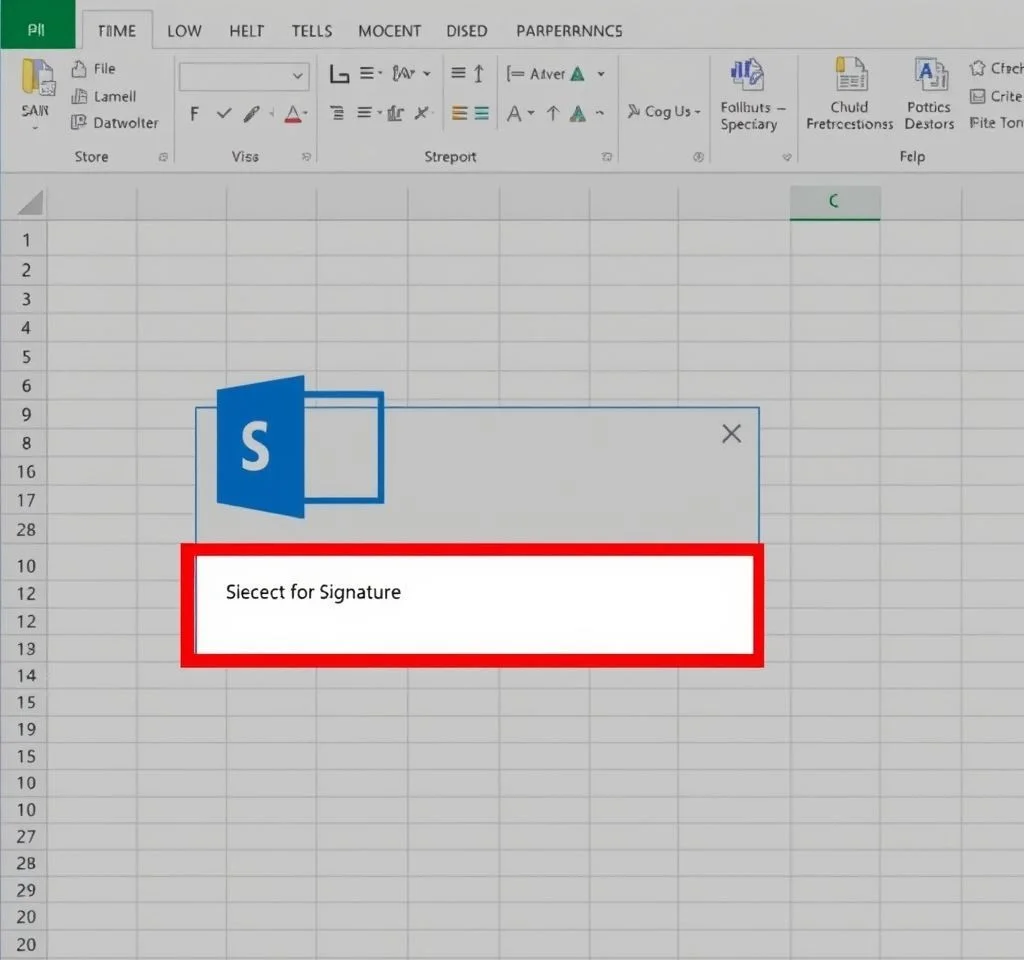Image resolution: width=1024 pixels, height=960 pixels.
Task: Click the caret icon after lower green A
Action: pyautogui.click(x=600, y=113)
